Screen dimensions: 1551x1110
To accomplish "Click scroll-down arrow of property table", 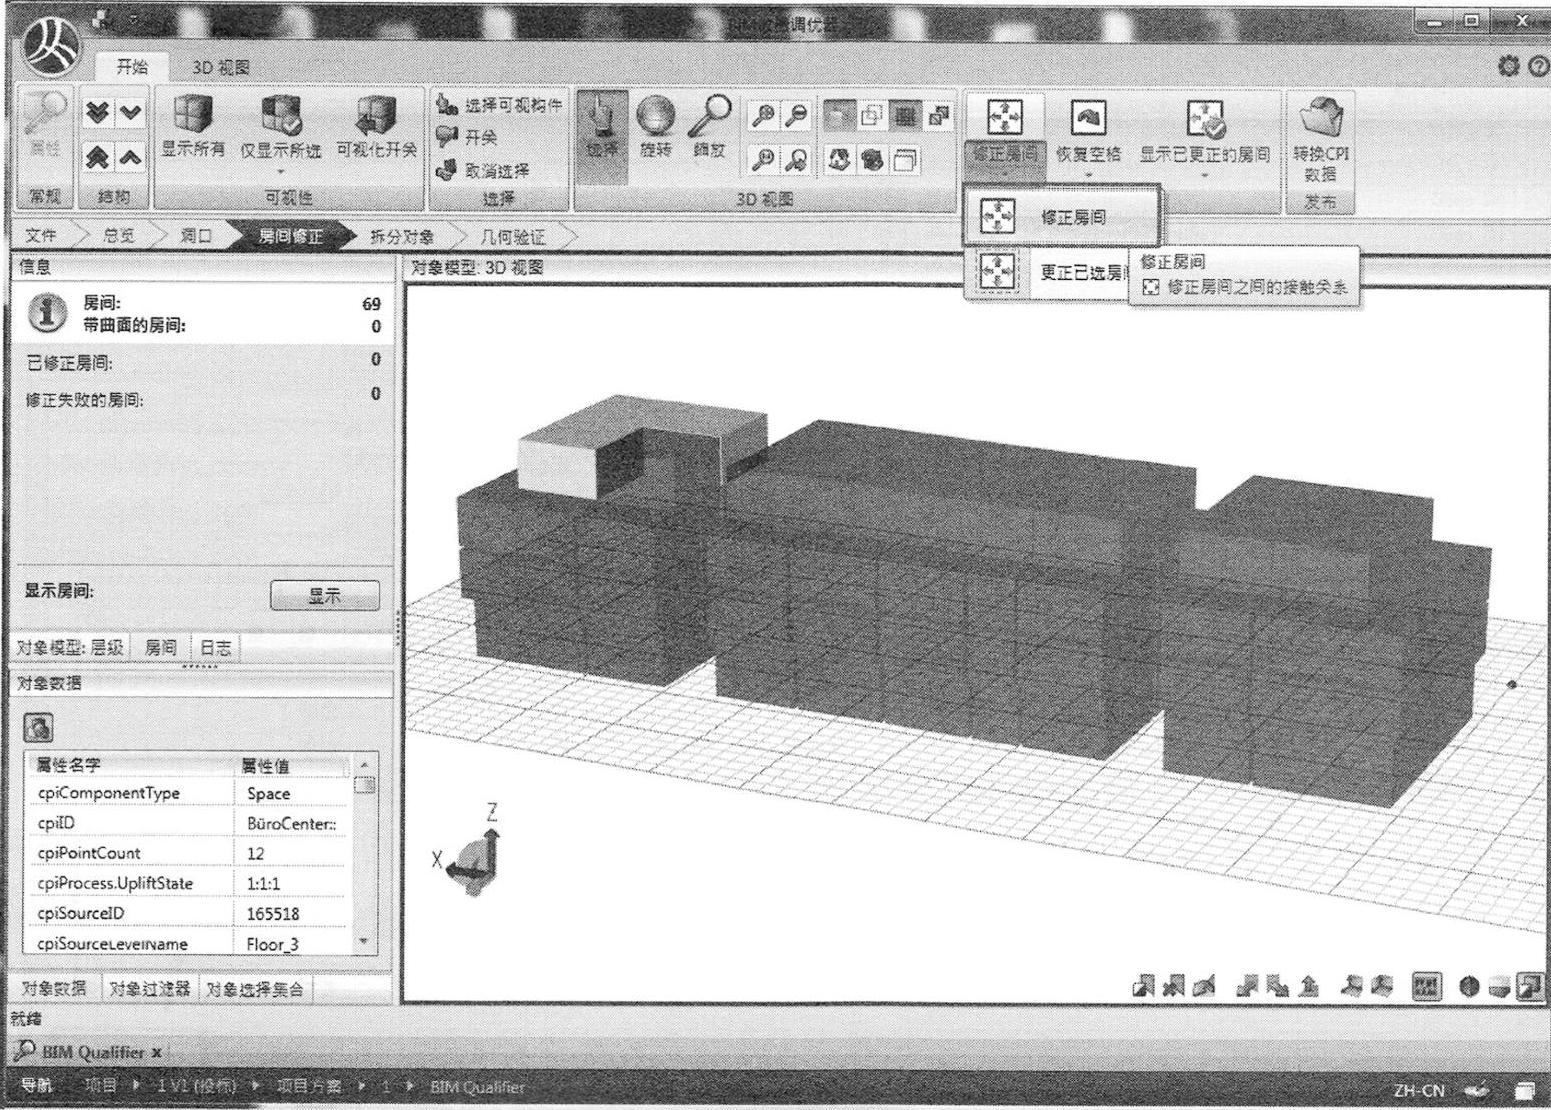I will pos(364,941).
